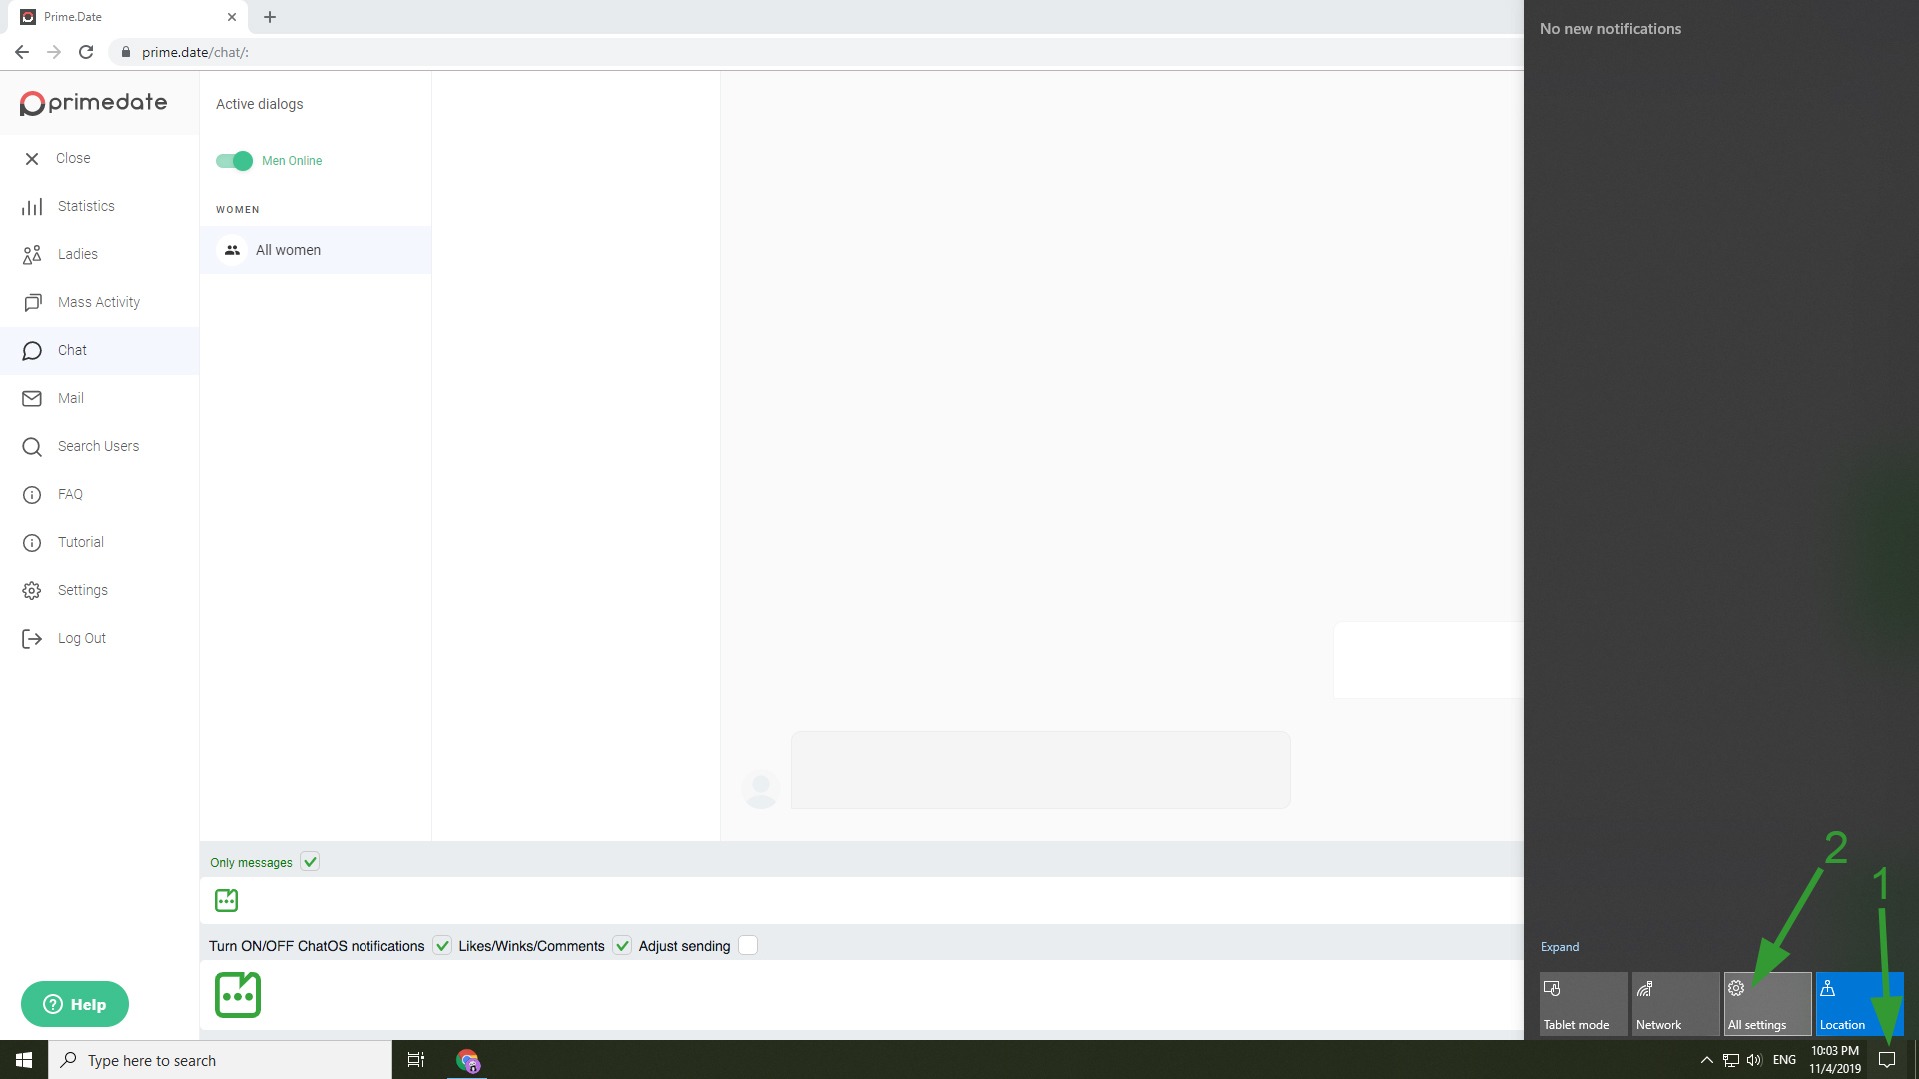Click the WOMEN section heading

pyautogui.click(x=238, y=210)
